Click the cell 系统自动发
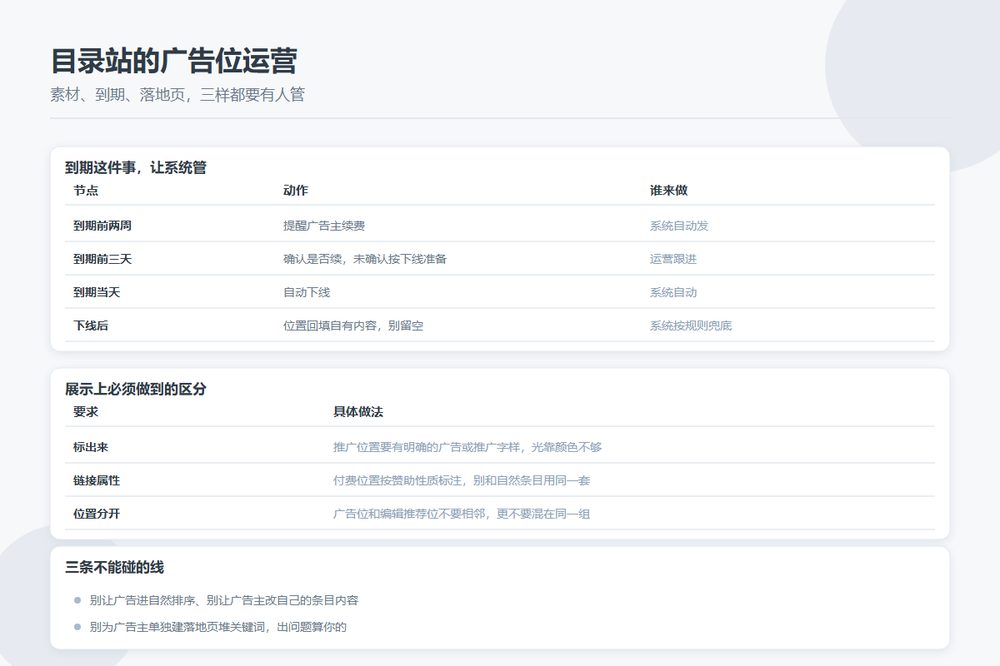 (679, 225)
